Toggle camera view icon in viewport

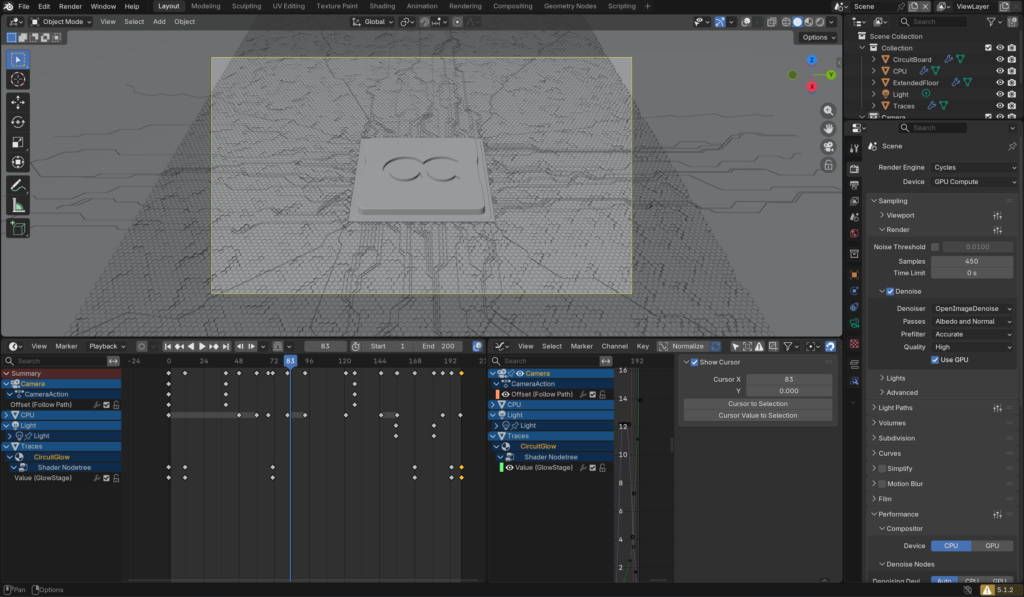(828, 147)
